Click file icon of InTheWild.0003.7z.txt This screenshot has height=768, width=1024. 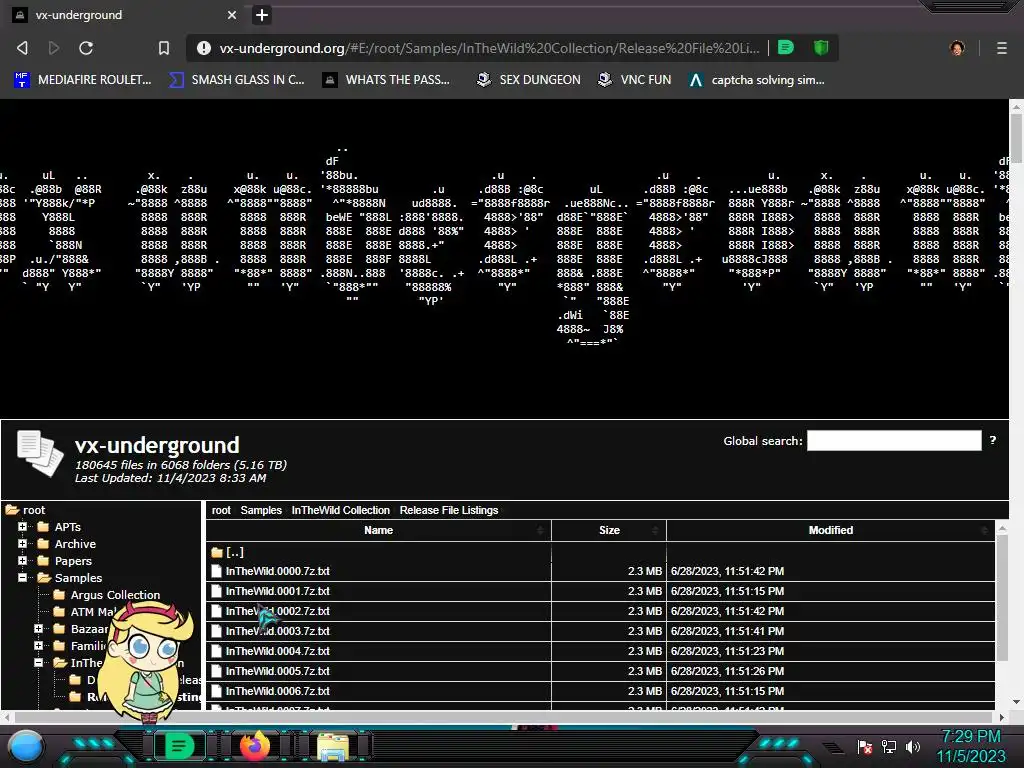tap(217, 631)
